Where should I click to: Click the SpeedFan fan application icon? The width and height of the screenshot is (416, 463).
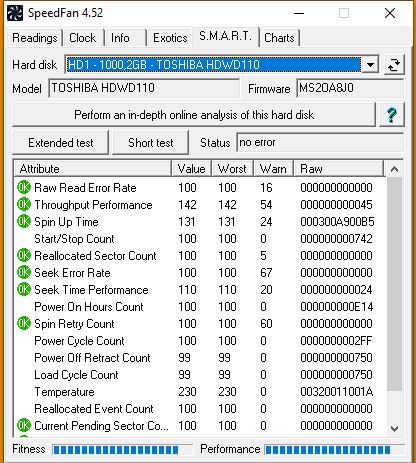click(15, 13)
